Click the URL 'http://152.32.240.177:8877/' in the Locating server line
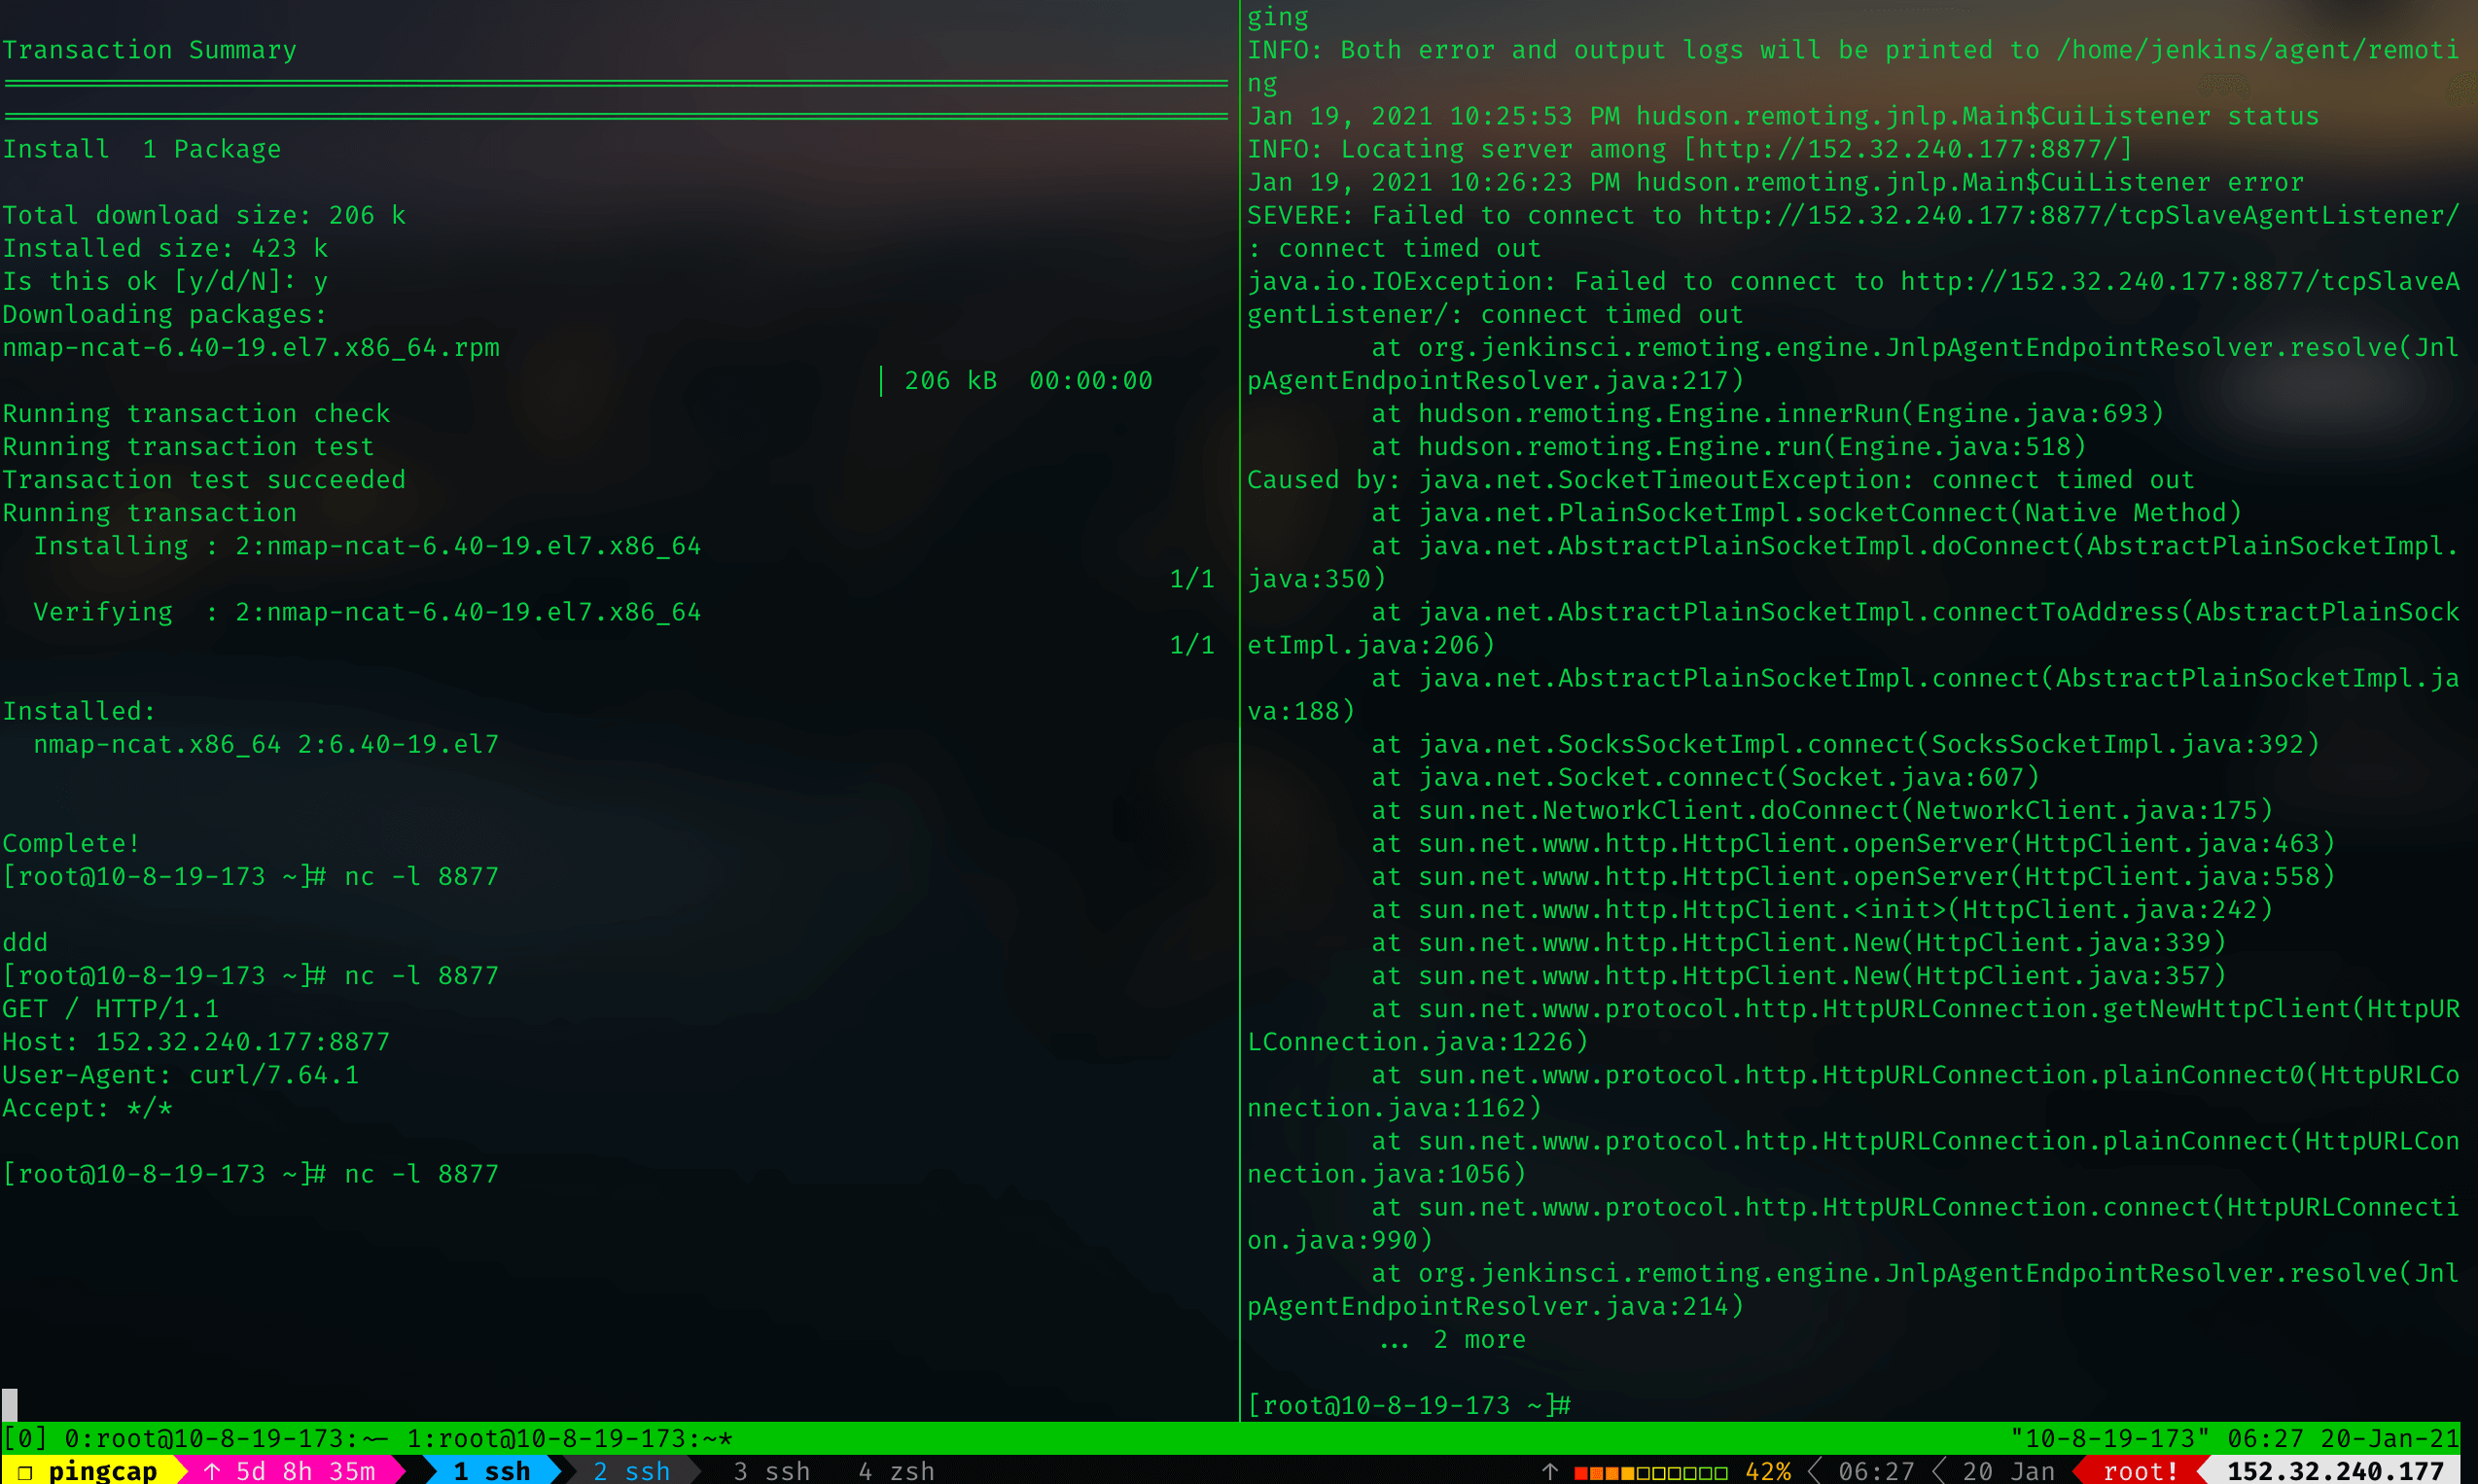2478x1484 pixels. tap(1907, 149)
